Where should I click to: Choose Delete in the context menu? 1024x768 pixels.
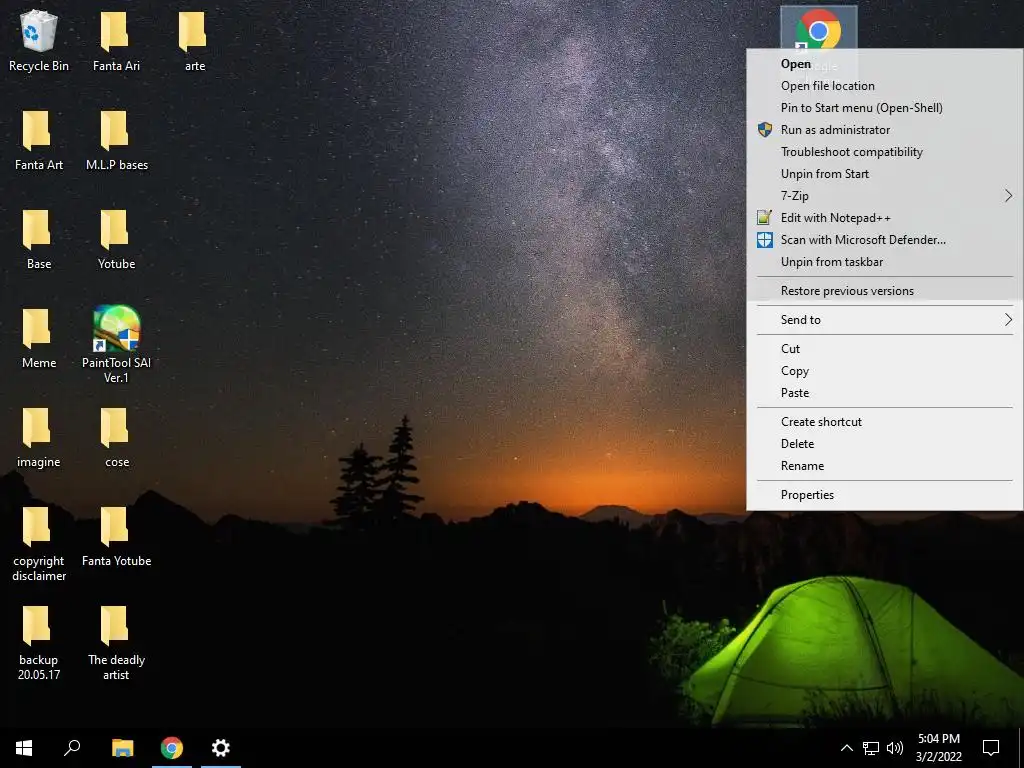coord(884,443)
